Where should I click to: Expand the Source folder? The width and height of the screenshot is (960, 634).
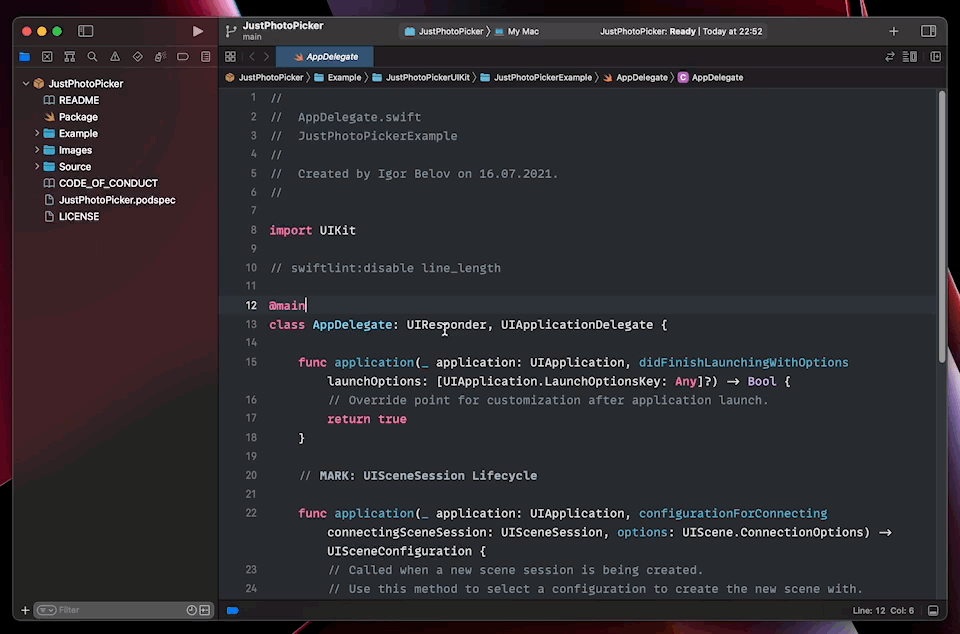37,166
